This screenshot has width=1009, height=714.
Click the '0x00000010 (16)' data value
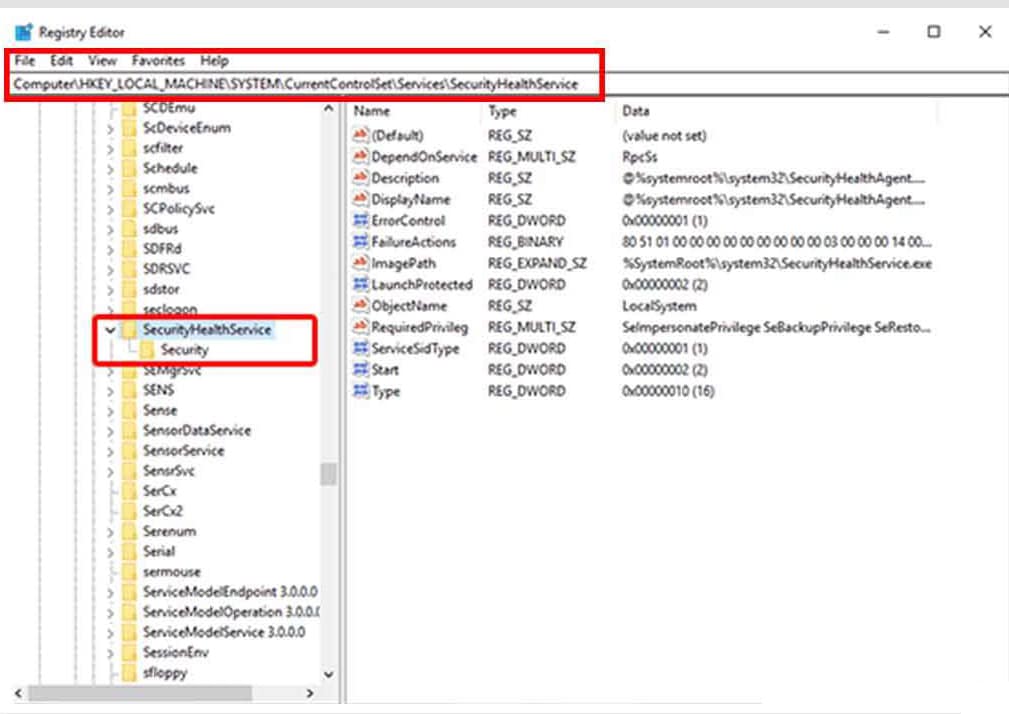pos(668,391)
